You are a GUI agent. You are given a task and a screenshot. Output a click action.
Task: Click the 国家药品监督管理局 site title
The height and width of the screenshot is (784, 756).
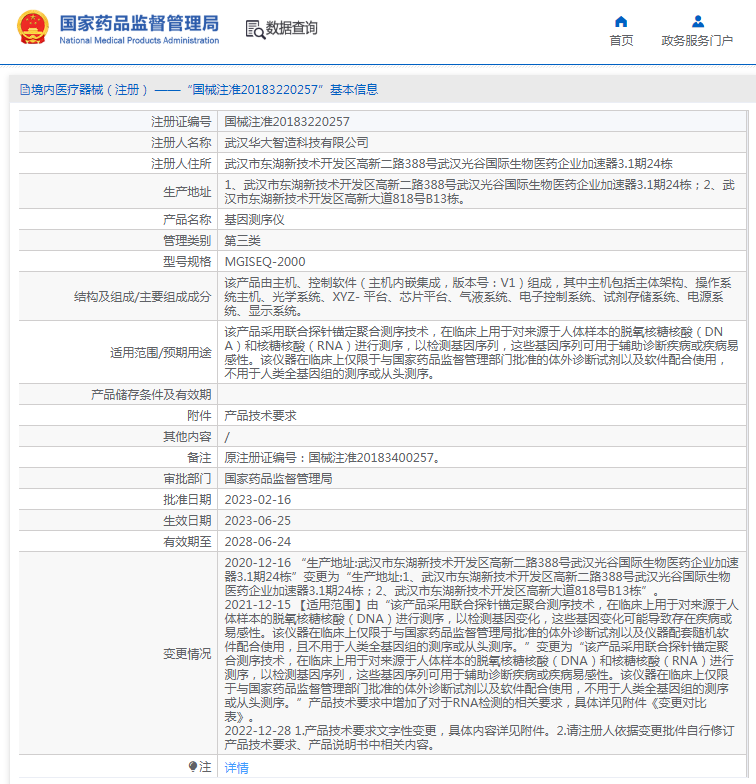coord(139,23)
